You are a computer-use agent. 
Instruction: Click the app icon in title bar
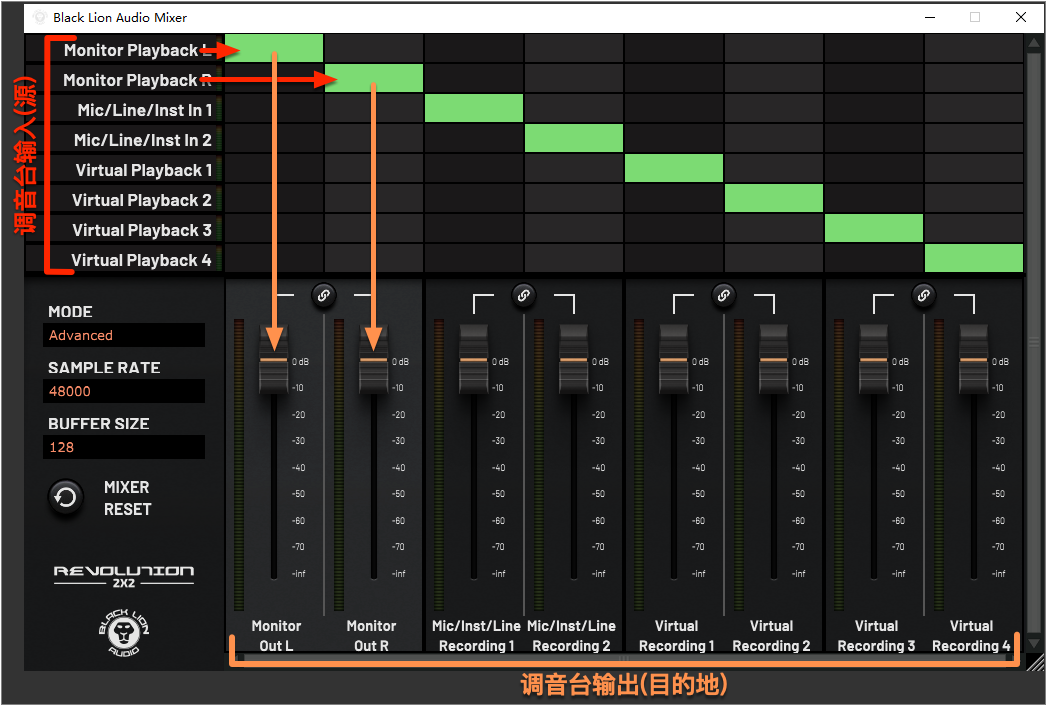click(40, 18)
